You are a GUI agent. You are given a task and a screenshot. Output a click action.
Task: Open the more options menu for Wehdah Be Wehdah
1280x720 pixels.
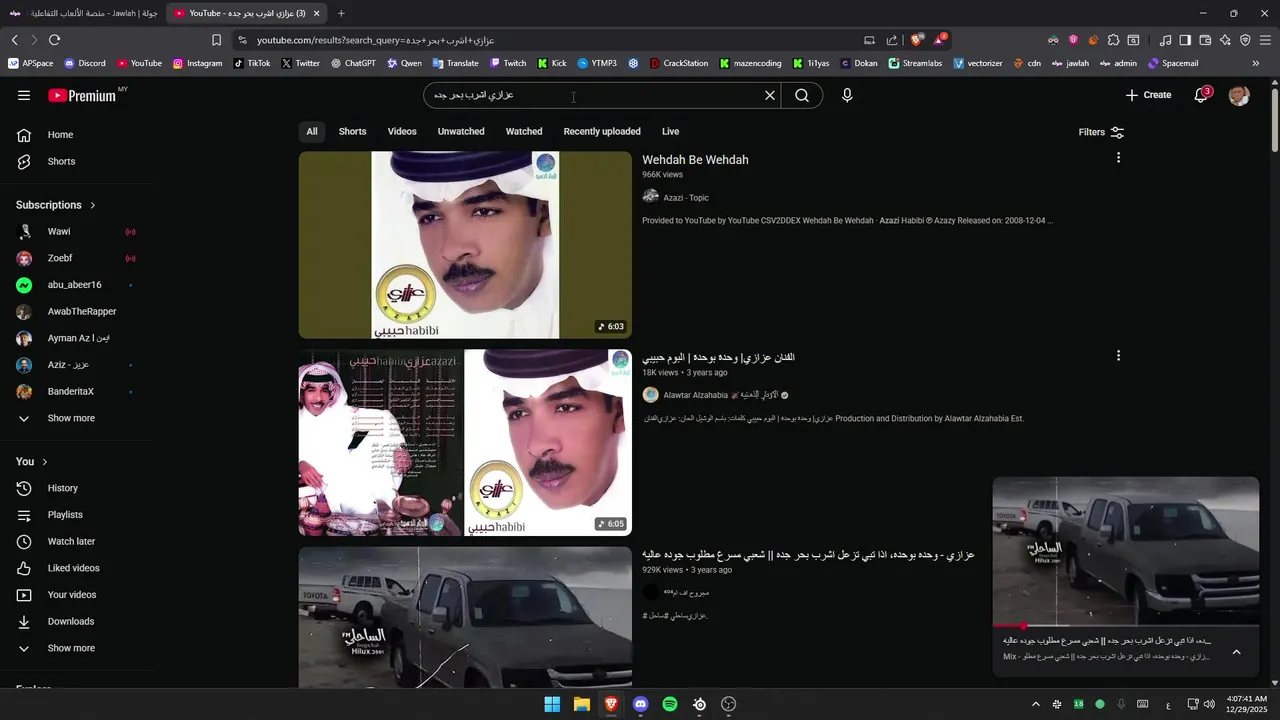pos(1118,158)
